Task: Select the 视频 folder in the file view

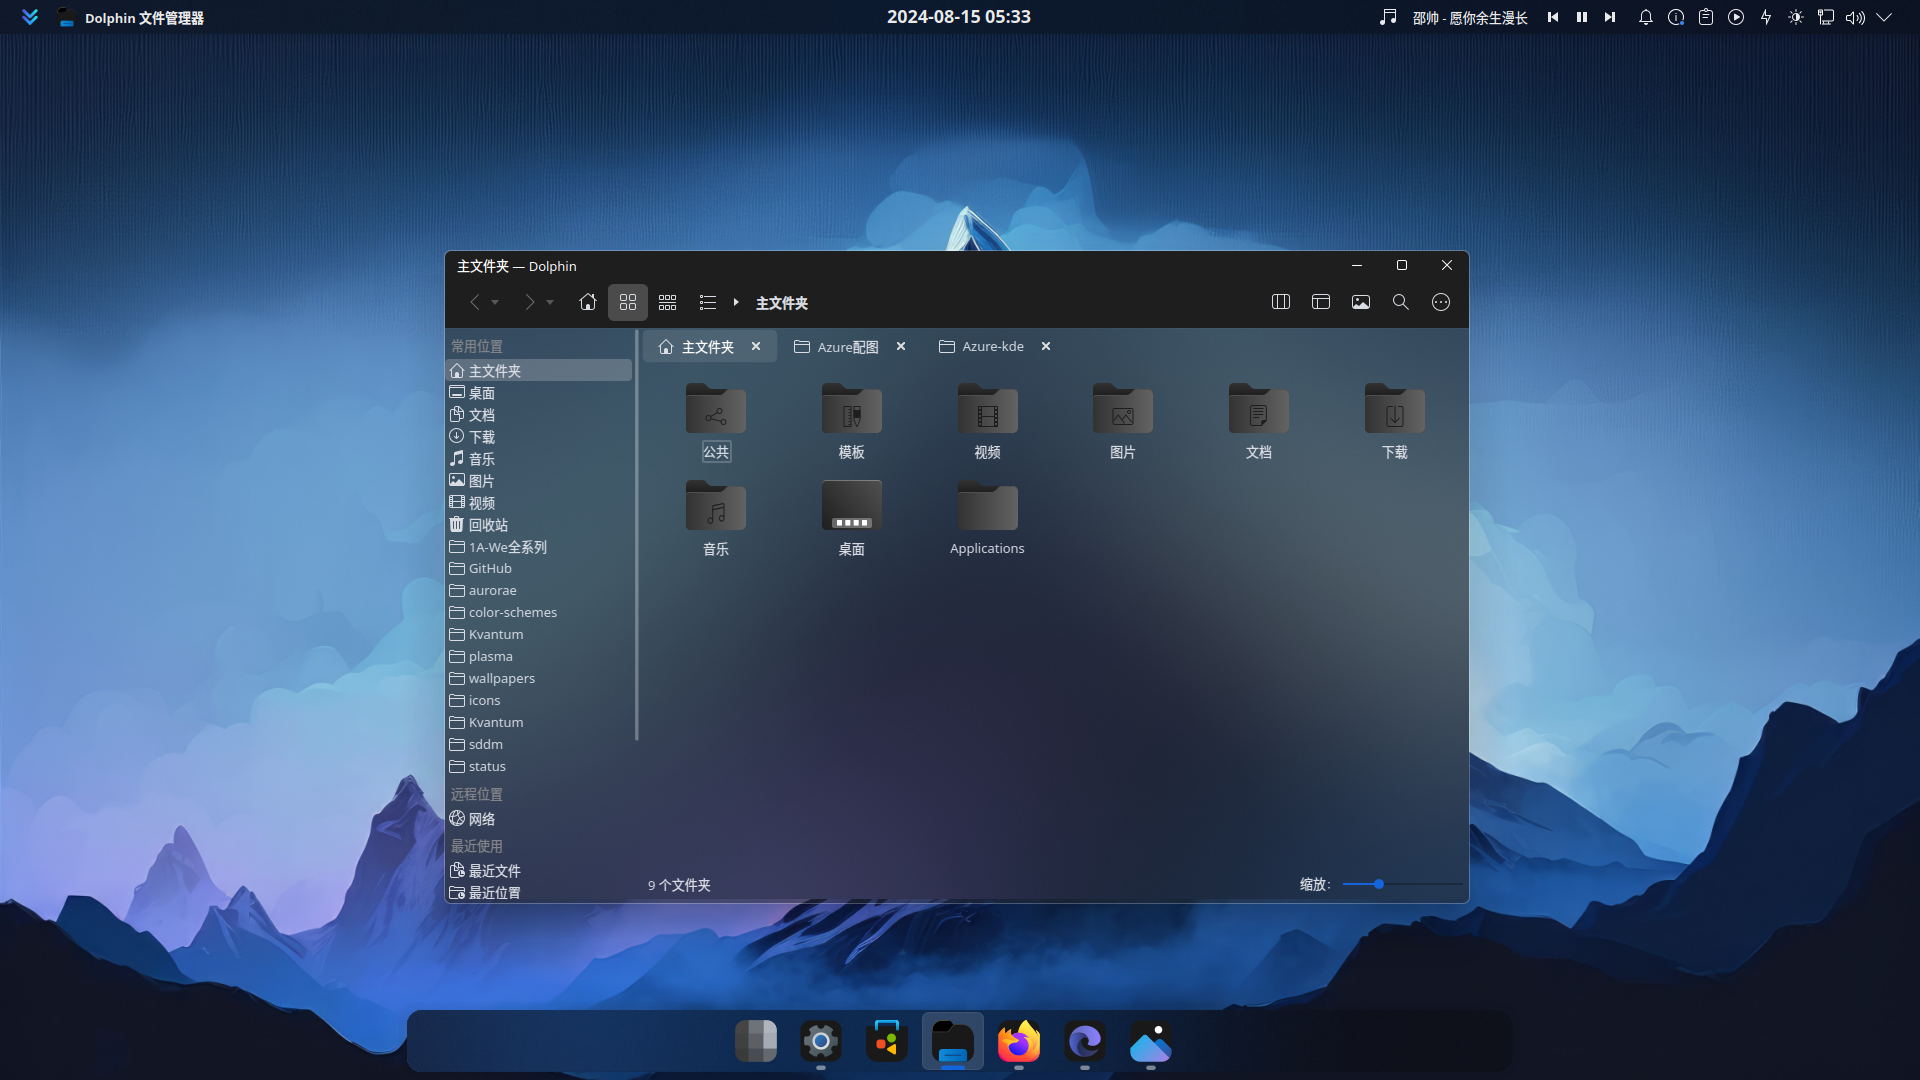Action: point(988,421)
